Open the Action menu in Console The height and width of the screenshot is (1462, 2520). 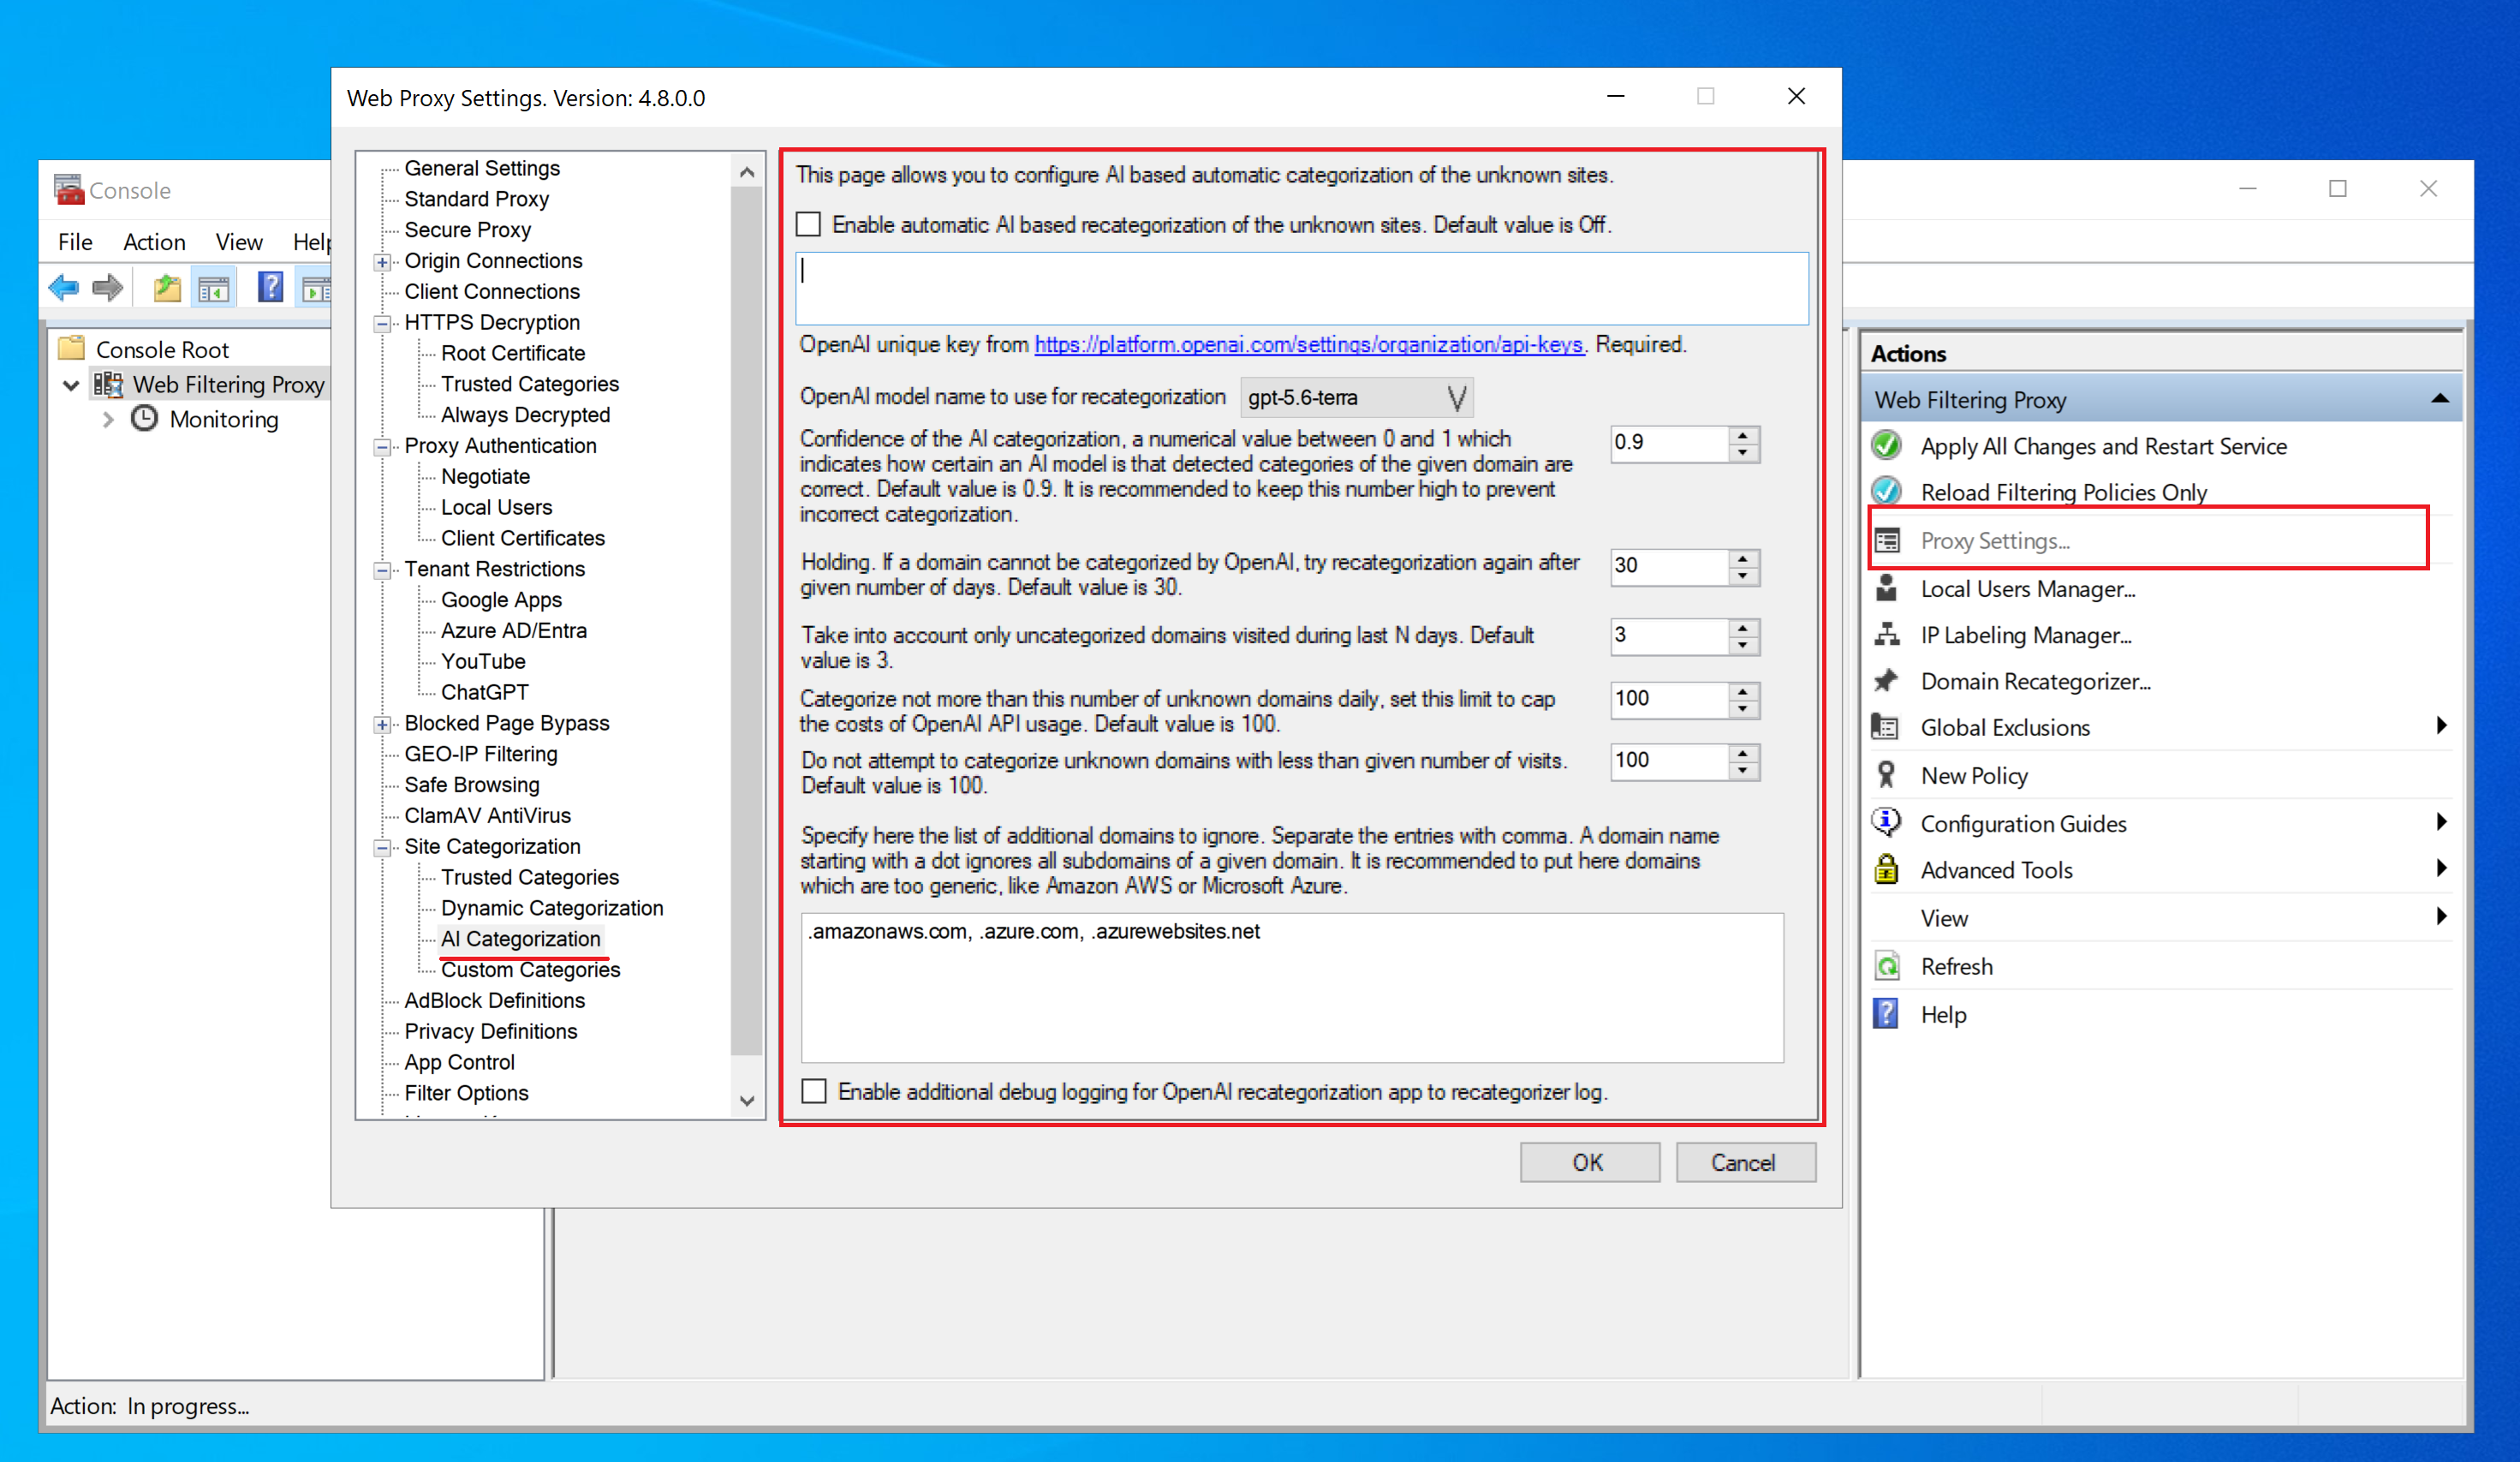154,242
